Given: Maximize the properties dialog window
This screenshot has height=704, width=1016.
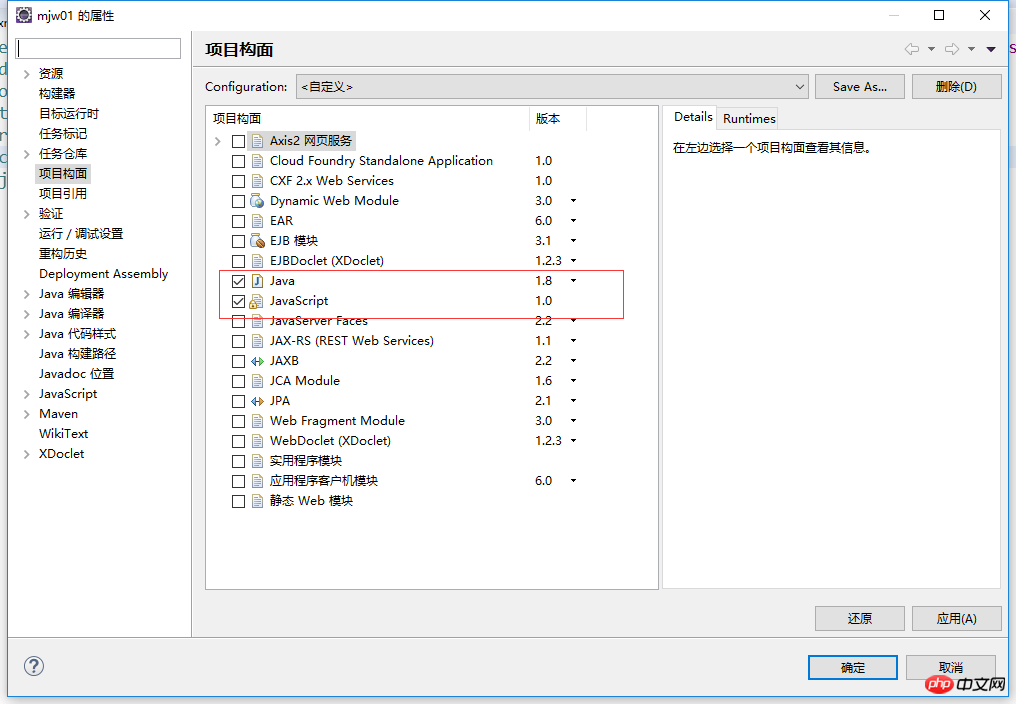Looking at the screenshot, I should [939, 15].
